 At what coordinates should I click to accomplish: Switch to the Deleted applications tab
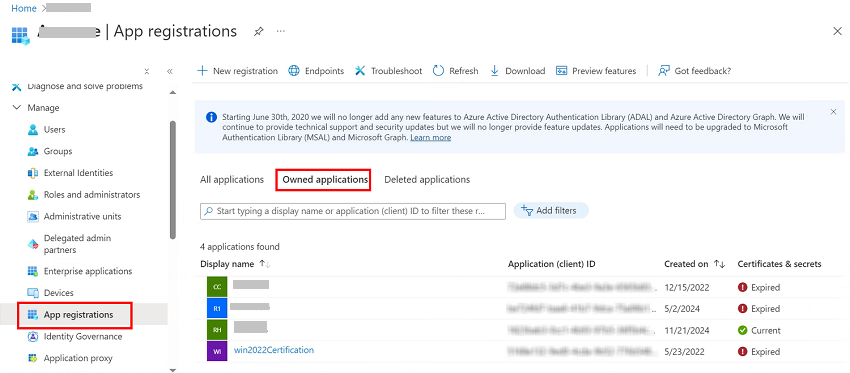[427, 179]
